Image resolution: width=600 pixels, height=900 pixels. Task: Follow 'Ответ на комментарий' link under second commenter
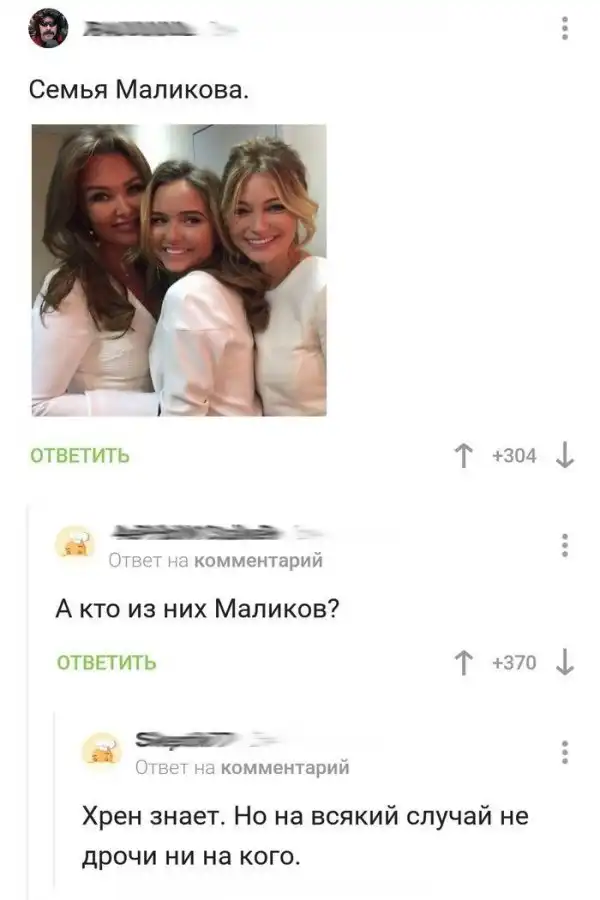click(216, 560)
